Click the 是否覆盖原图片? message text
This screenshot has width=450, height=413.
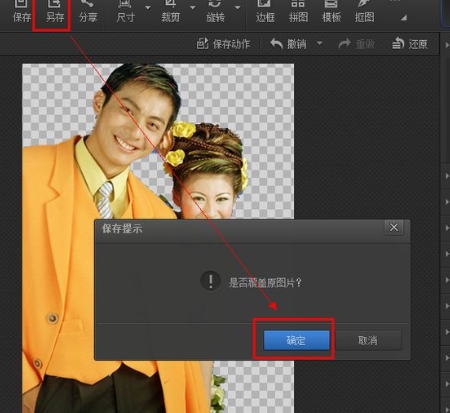[x=265, y=283]
